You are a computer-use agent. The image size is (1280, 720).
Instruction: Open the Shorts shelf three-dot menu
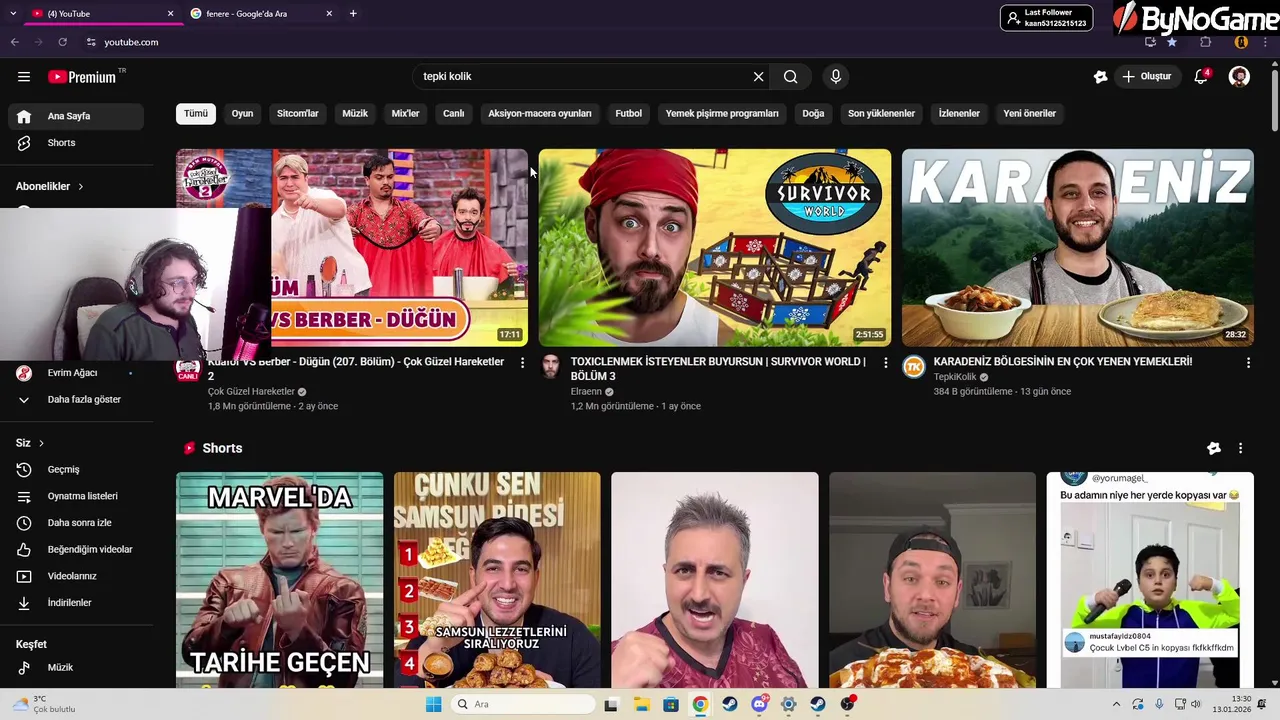point(1240,449)
